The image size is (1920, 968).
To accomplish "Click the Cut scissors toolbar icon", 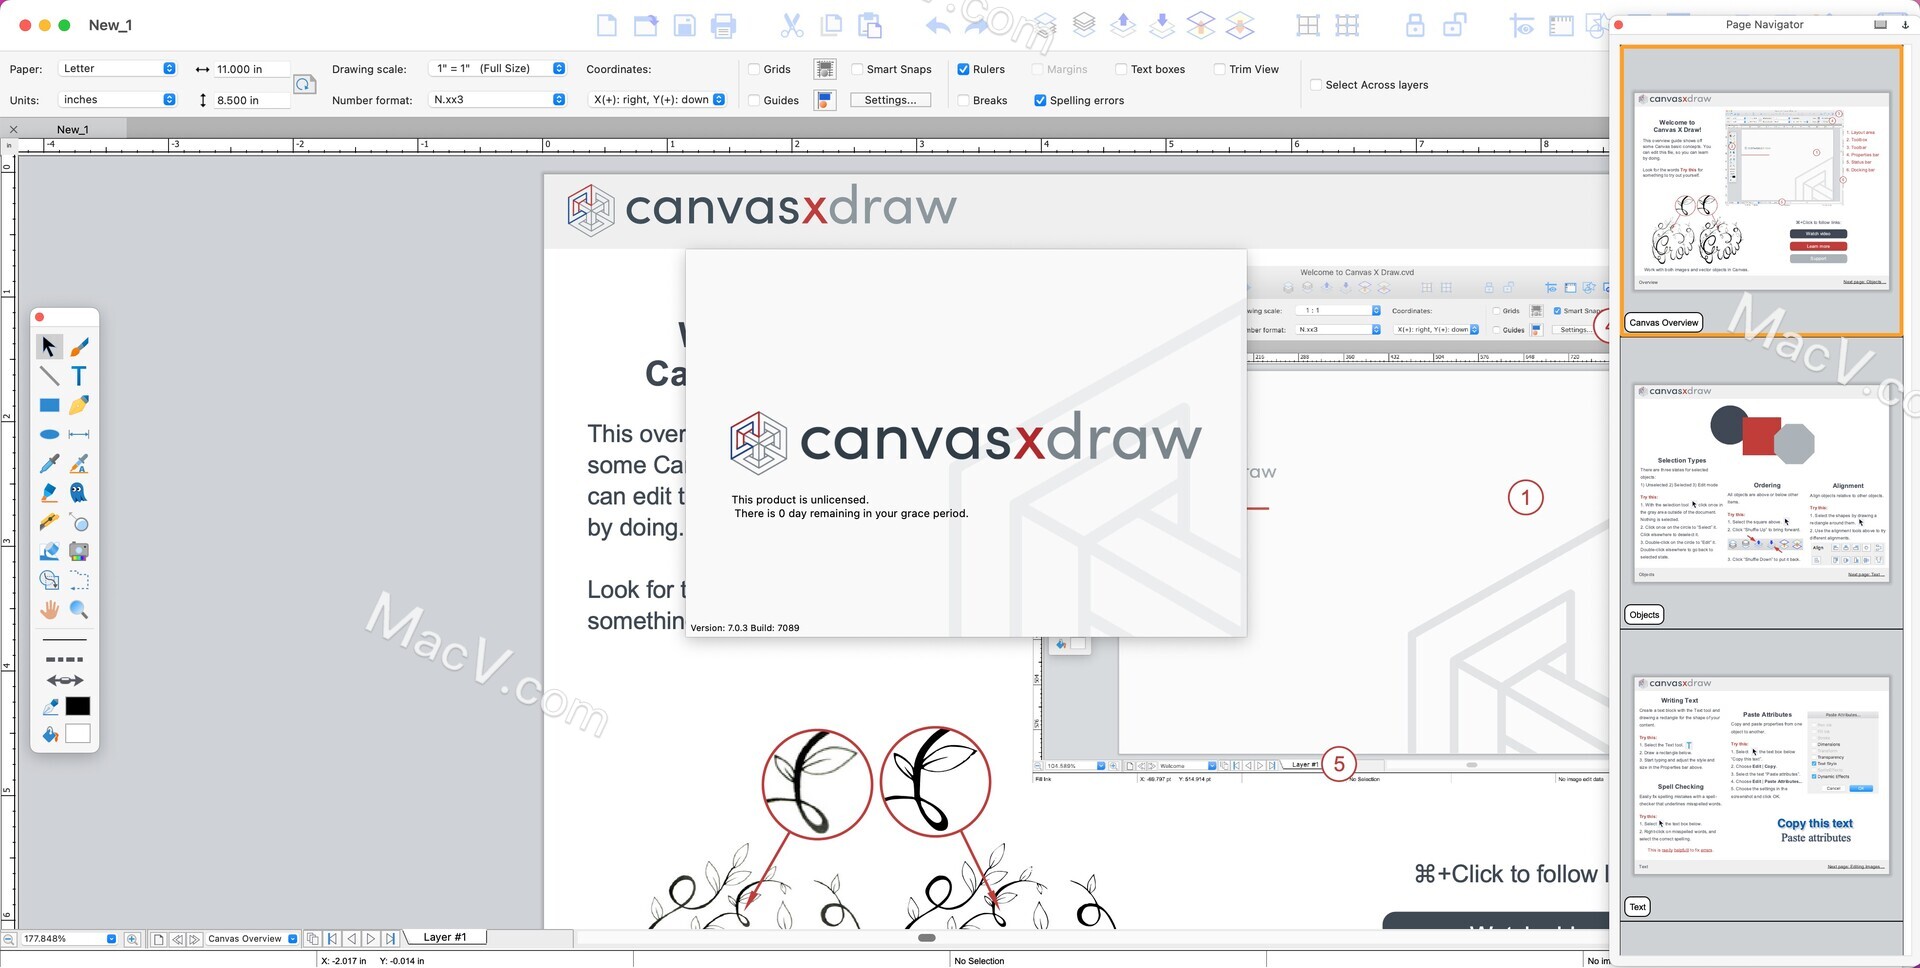I will (792, 25).
